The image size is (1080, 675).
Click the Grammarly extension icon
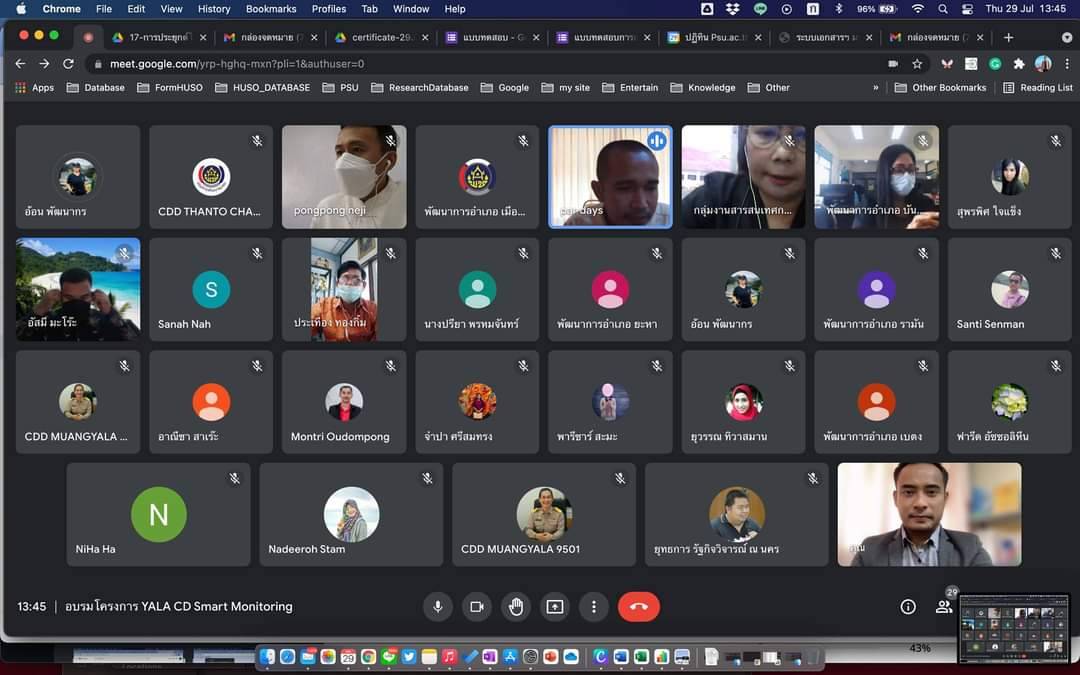coord(995,64)
